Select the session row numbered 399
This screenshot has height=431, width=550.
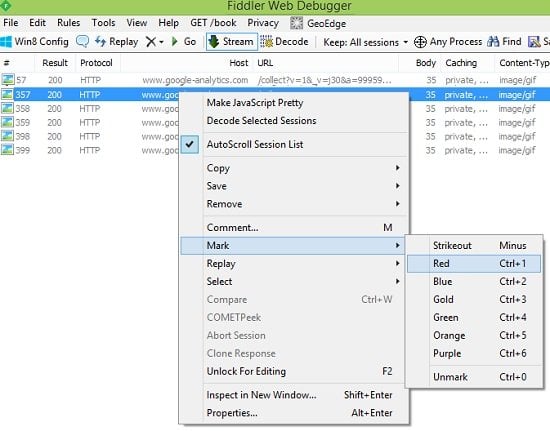[x=275, y=150]
